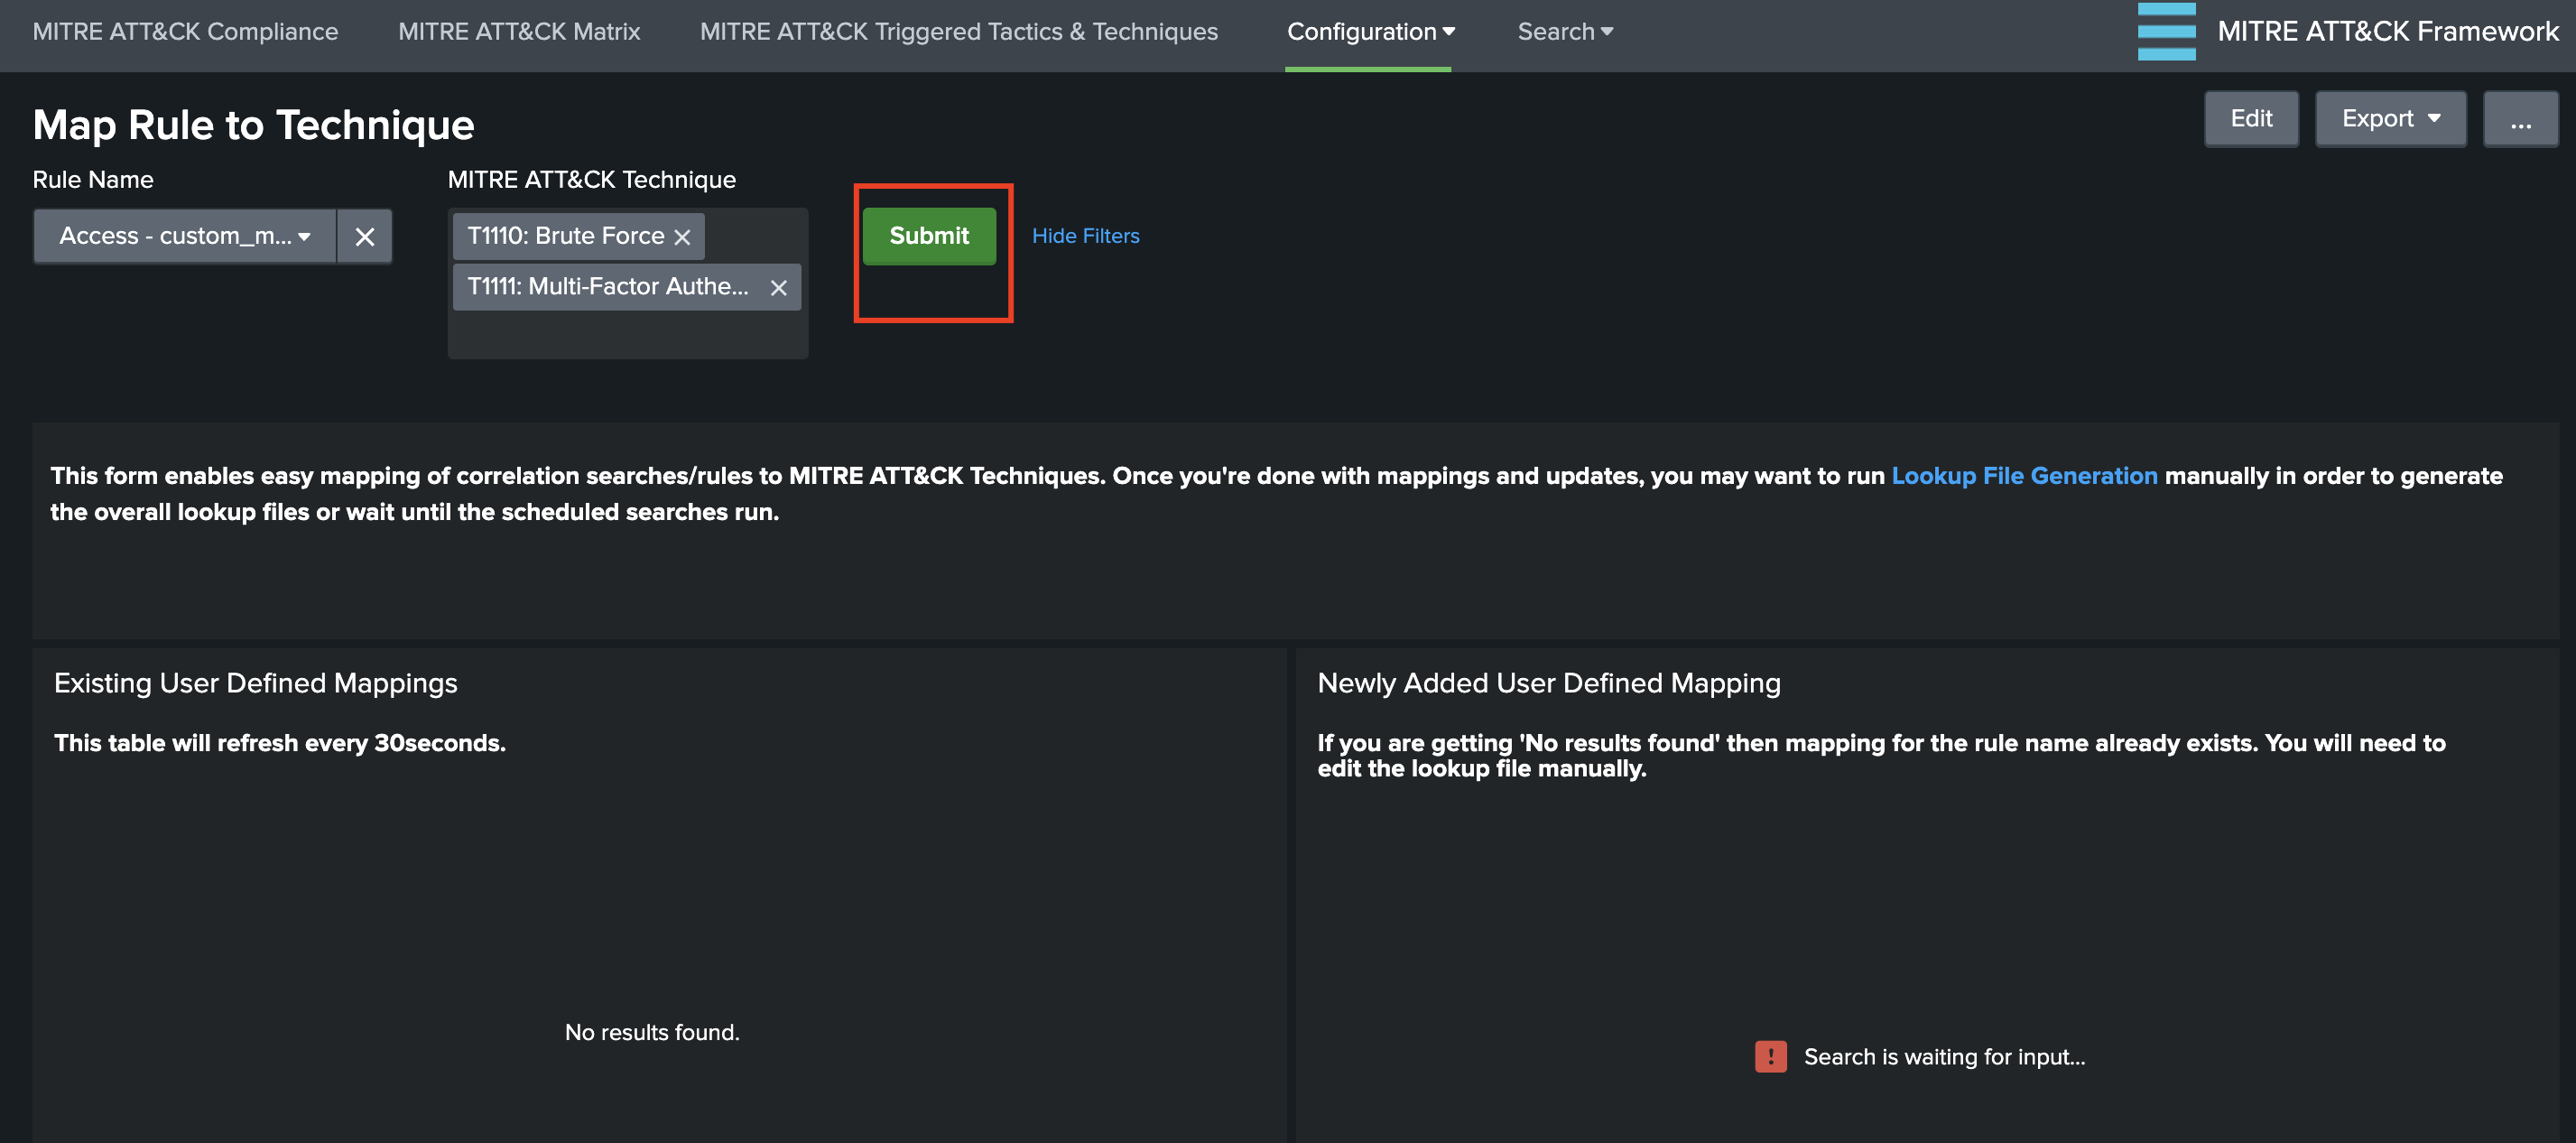Expand the Export dropdown menu
2576x1143 pixels.
2390,119
